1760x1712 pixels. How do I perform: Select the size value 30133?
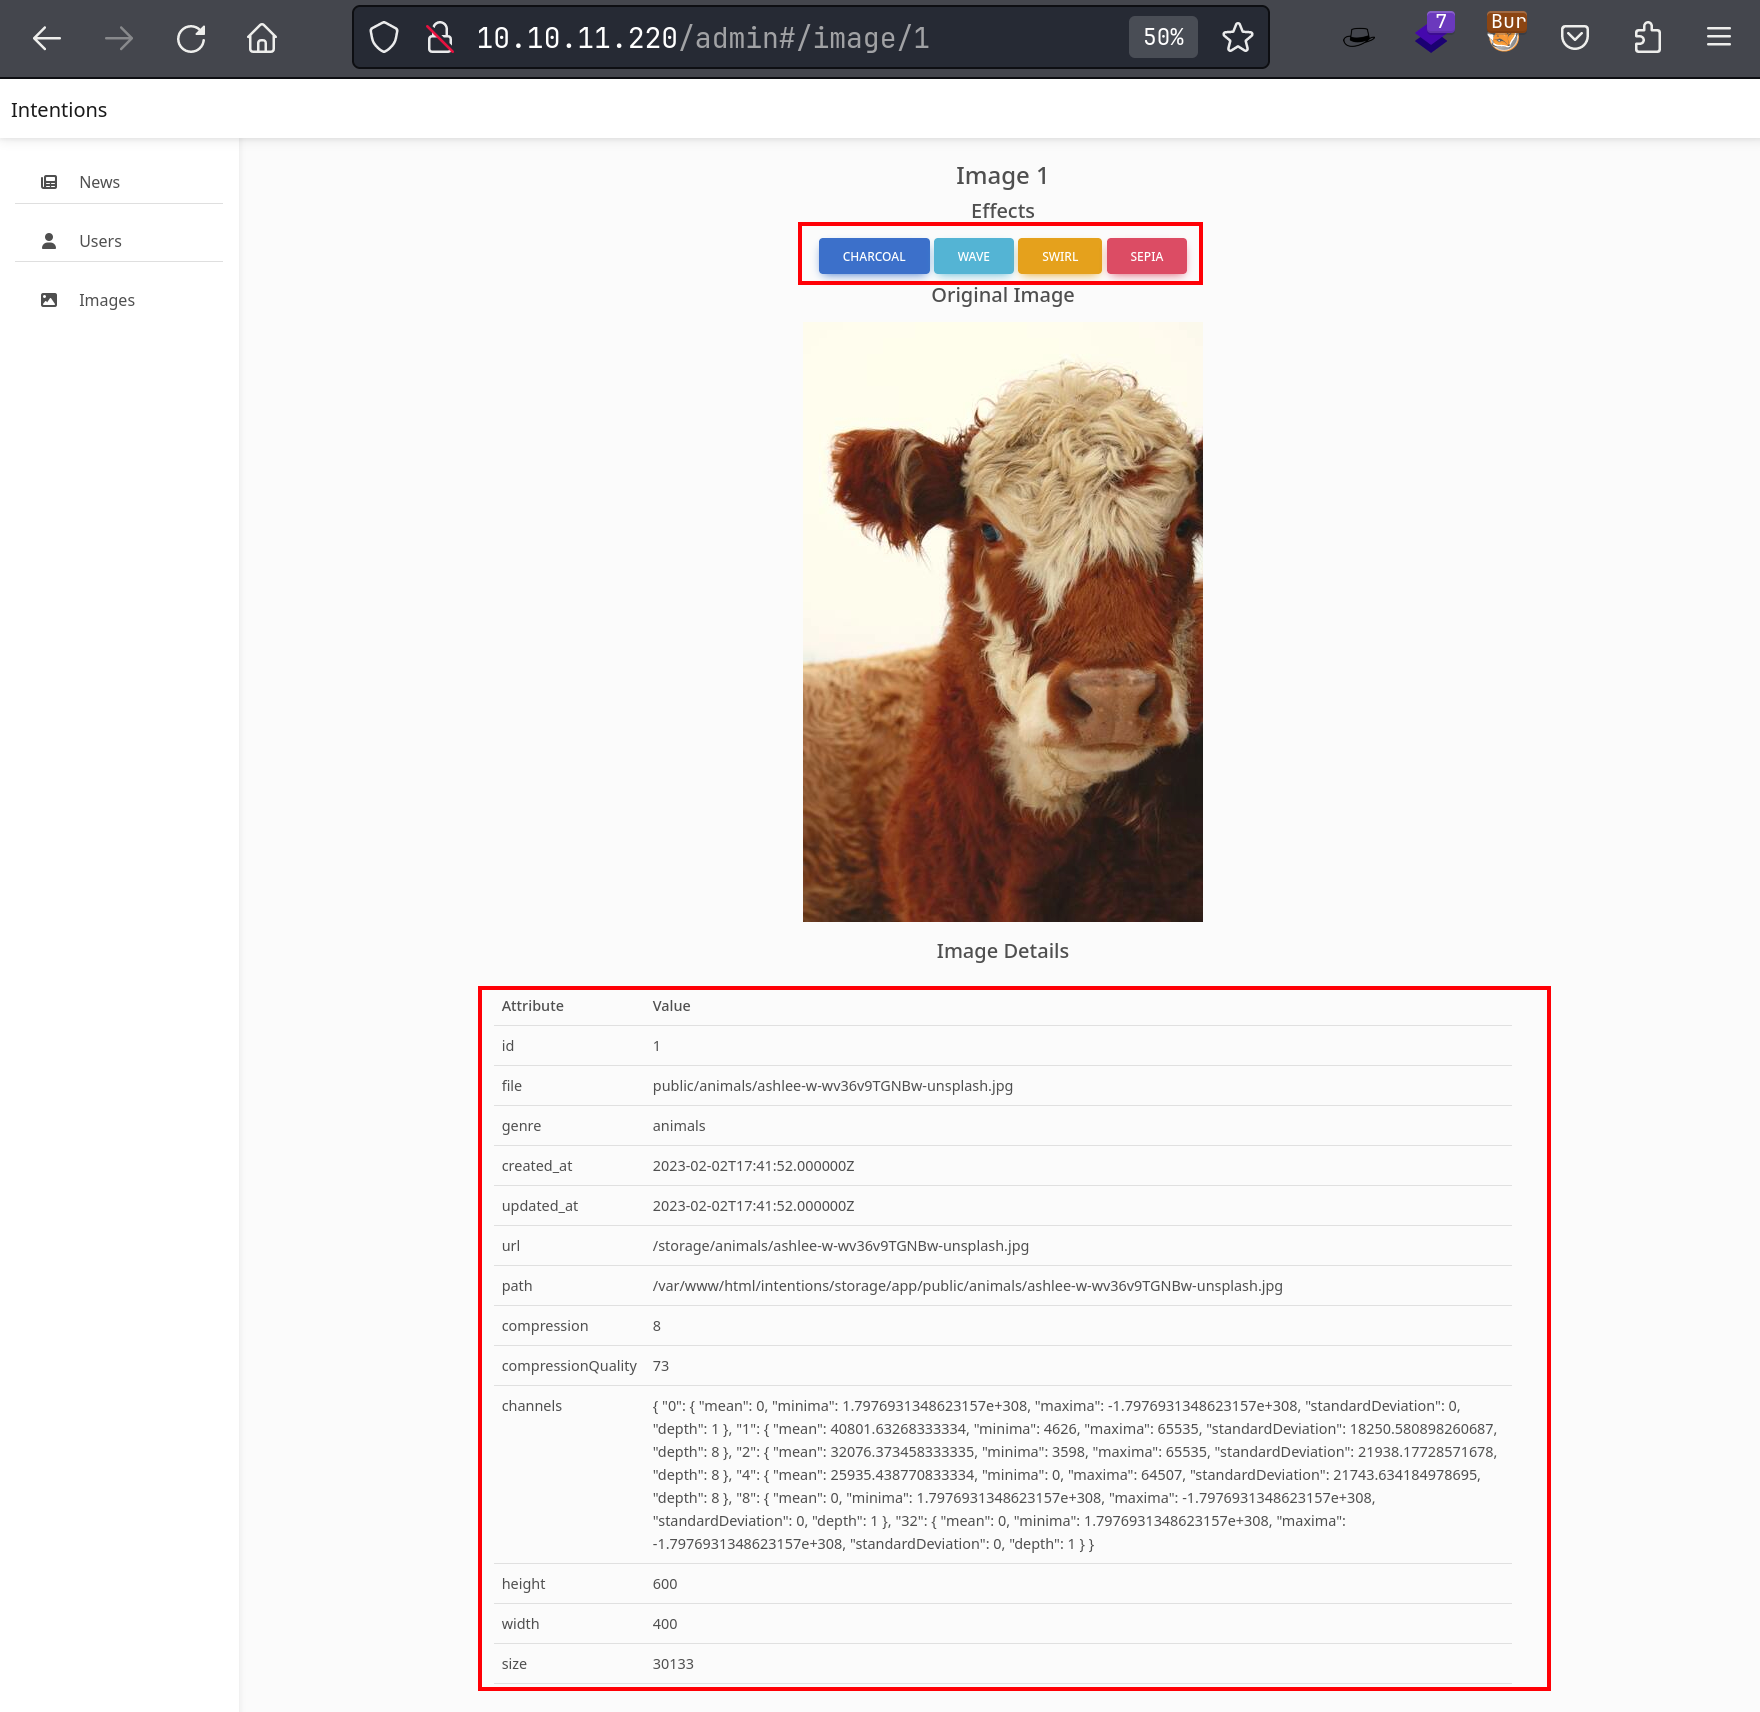pyautogui.click(x=673, y=1664)
